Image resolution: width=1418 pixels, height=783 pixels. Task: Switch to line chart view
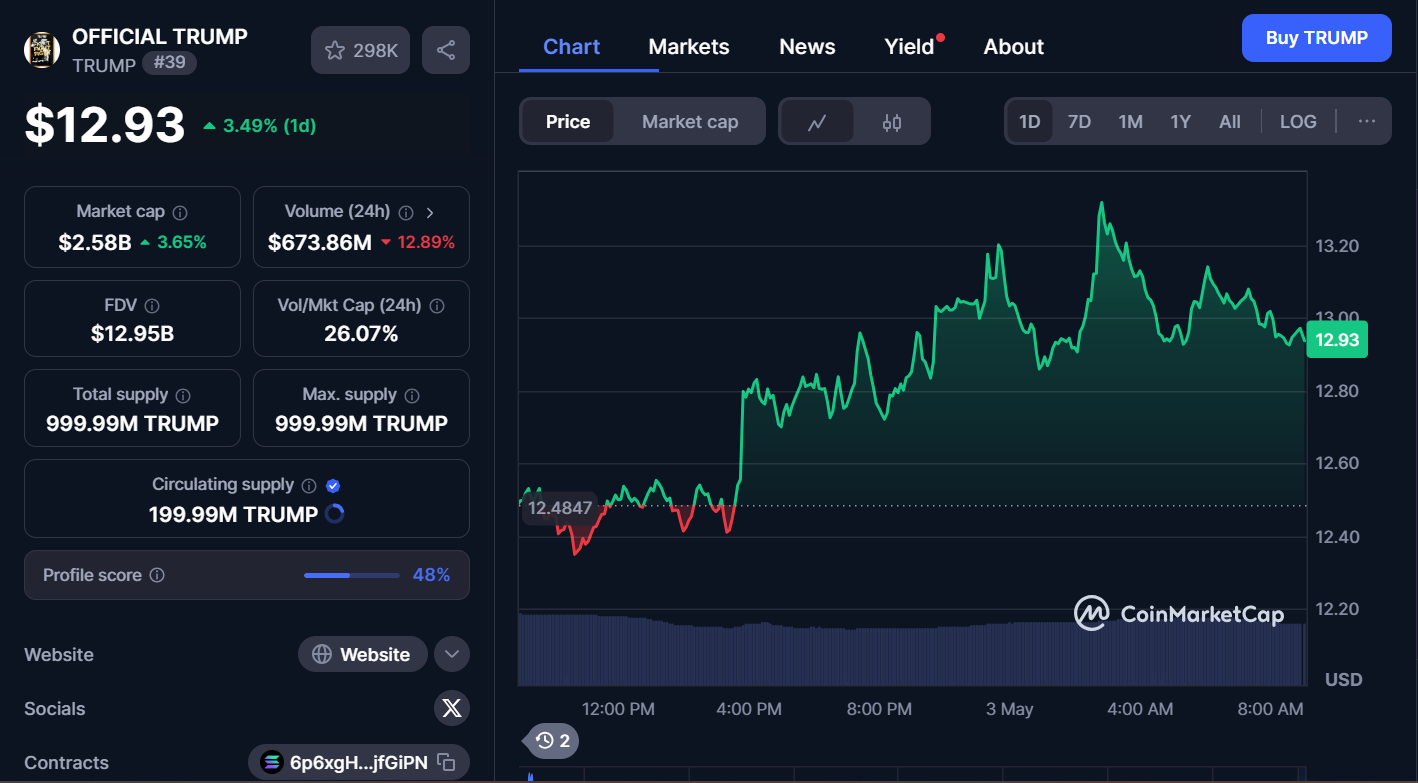(818, 122)
